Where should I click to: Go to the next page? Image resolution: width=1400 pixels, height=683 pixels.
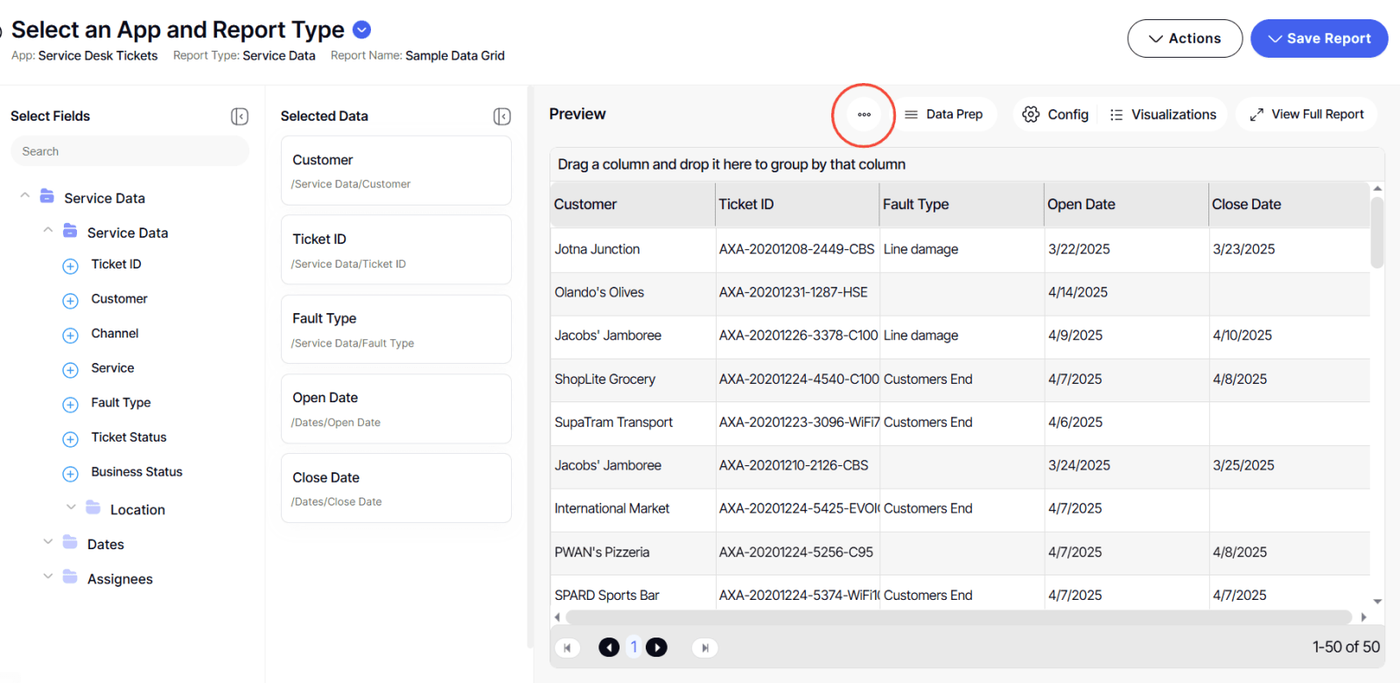tap(656, 647)
